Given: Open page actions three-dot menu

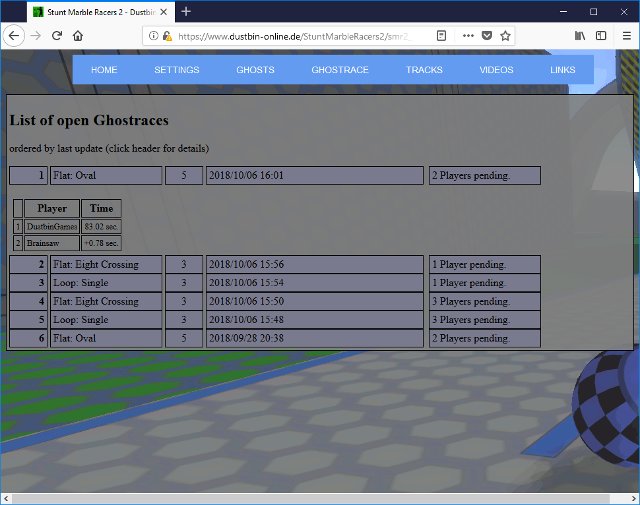Looking at the screenshot, I should [468, 36].
